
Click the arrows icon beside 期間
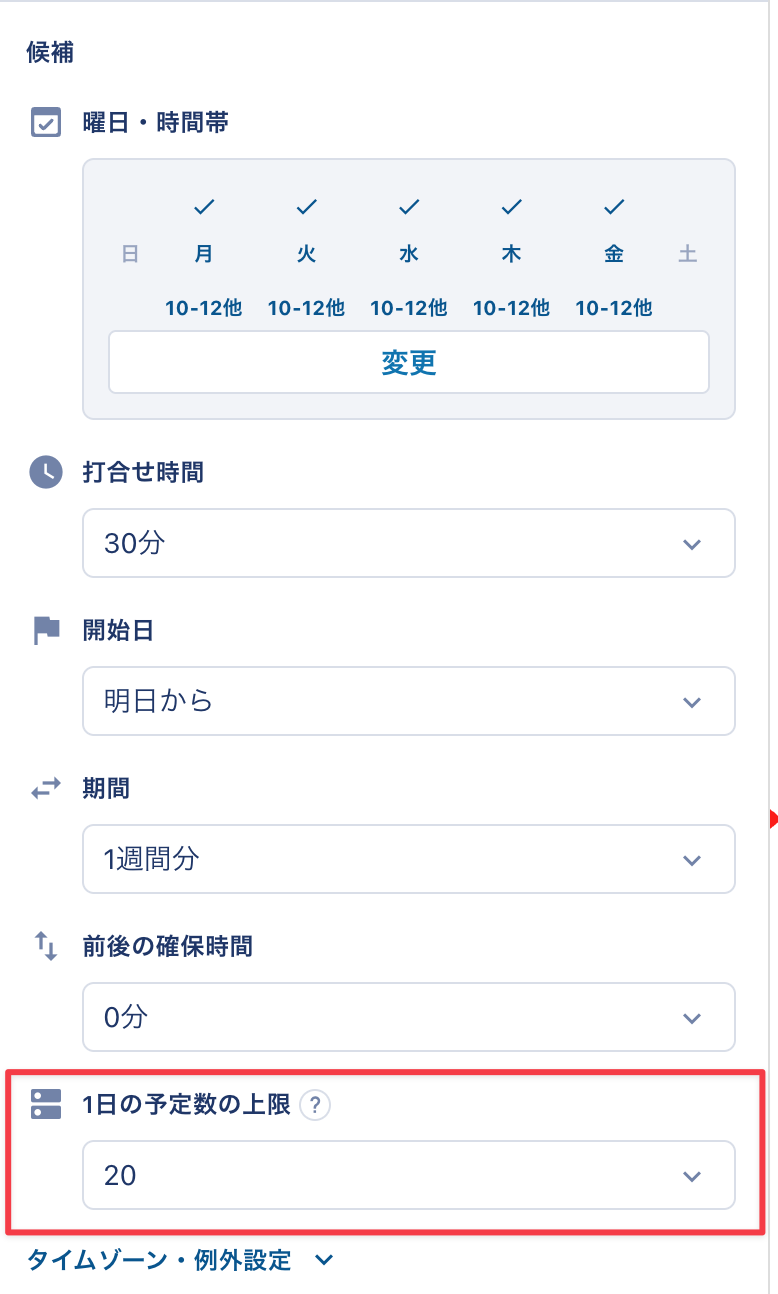(46, 789)
